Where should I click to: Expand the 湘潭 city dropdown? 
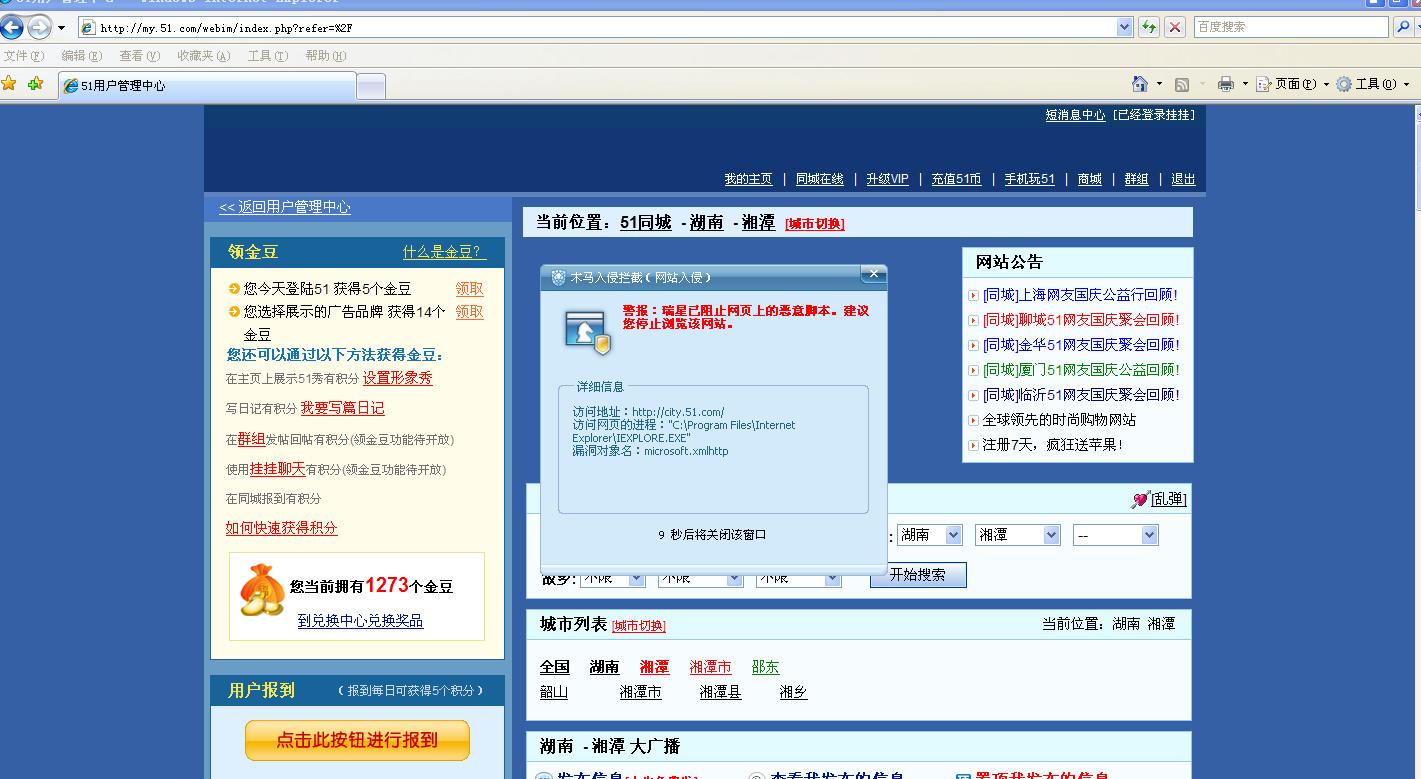[1051, 535]
